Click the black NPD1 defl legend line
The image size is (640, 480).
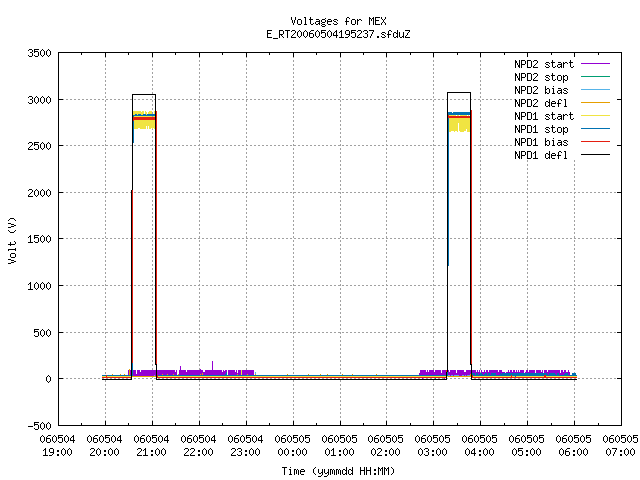click(x=596, y=155)
